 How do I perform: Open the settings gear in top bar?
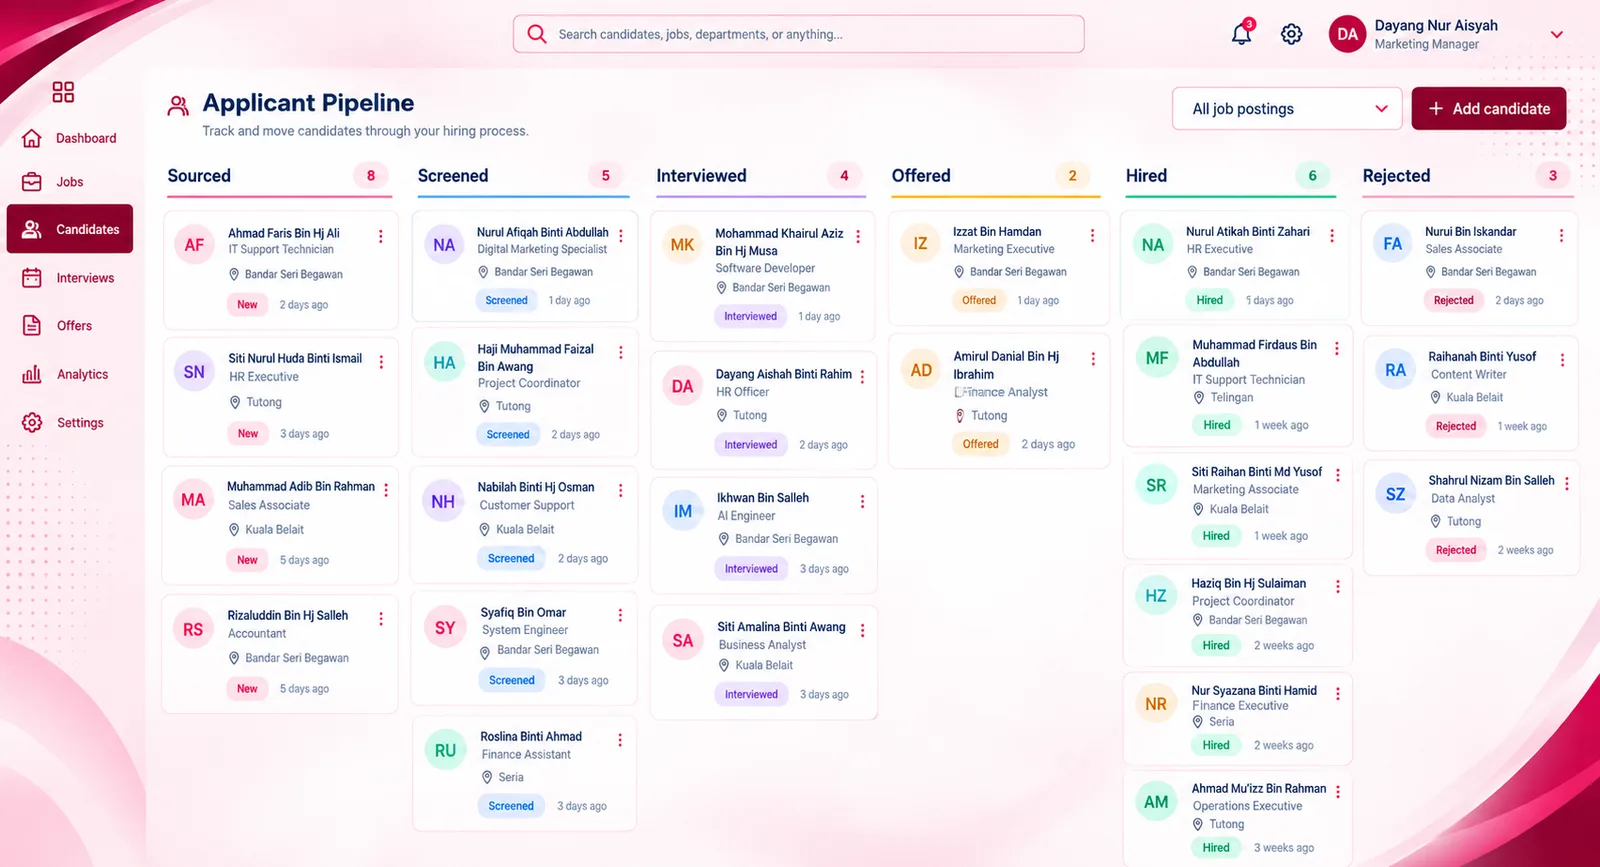(1292, 34)
